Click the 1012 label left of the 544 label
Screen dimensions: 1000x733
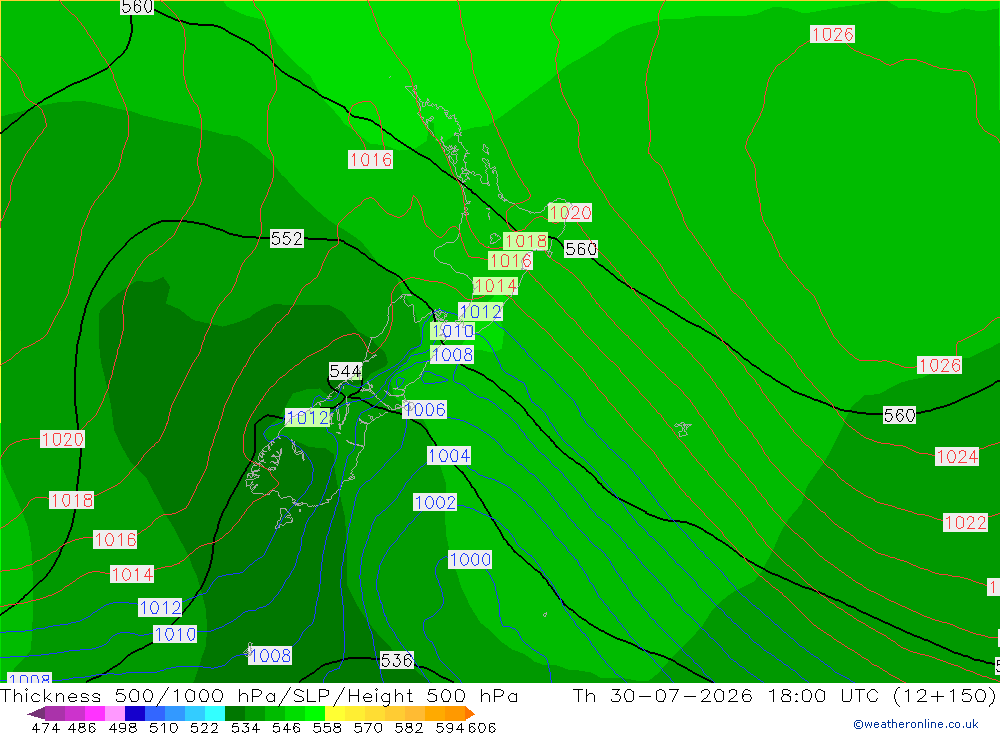308,418
